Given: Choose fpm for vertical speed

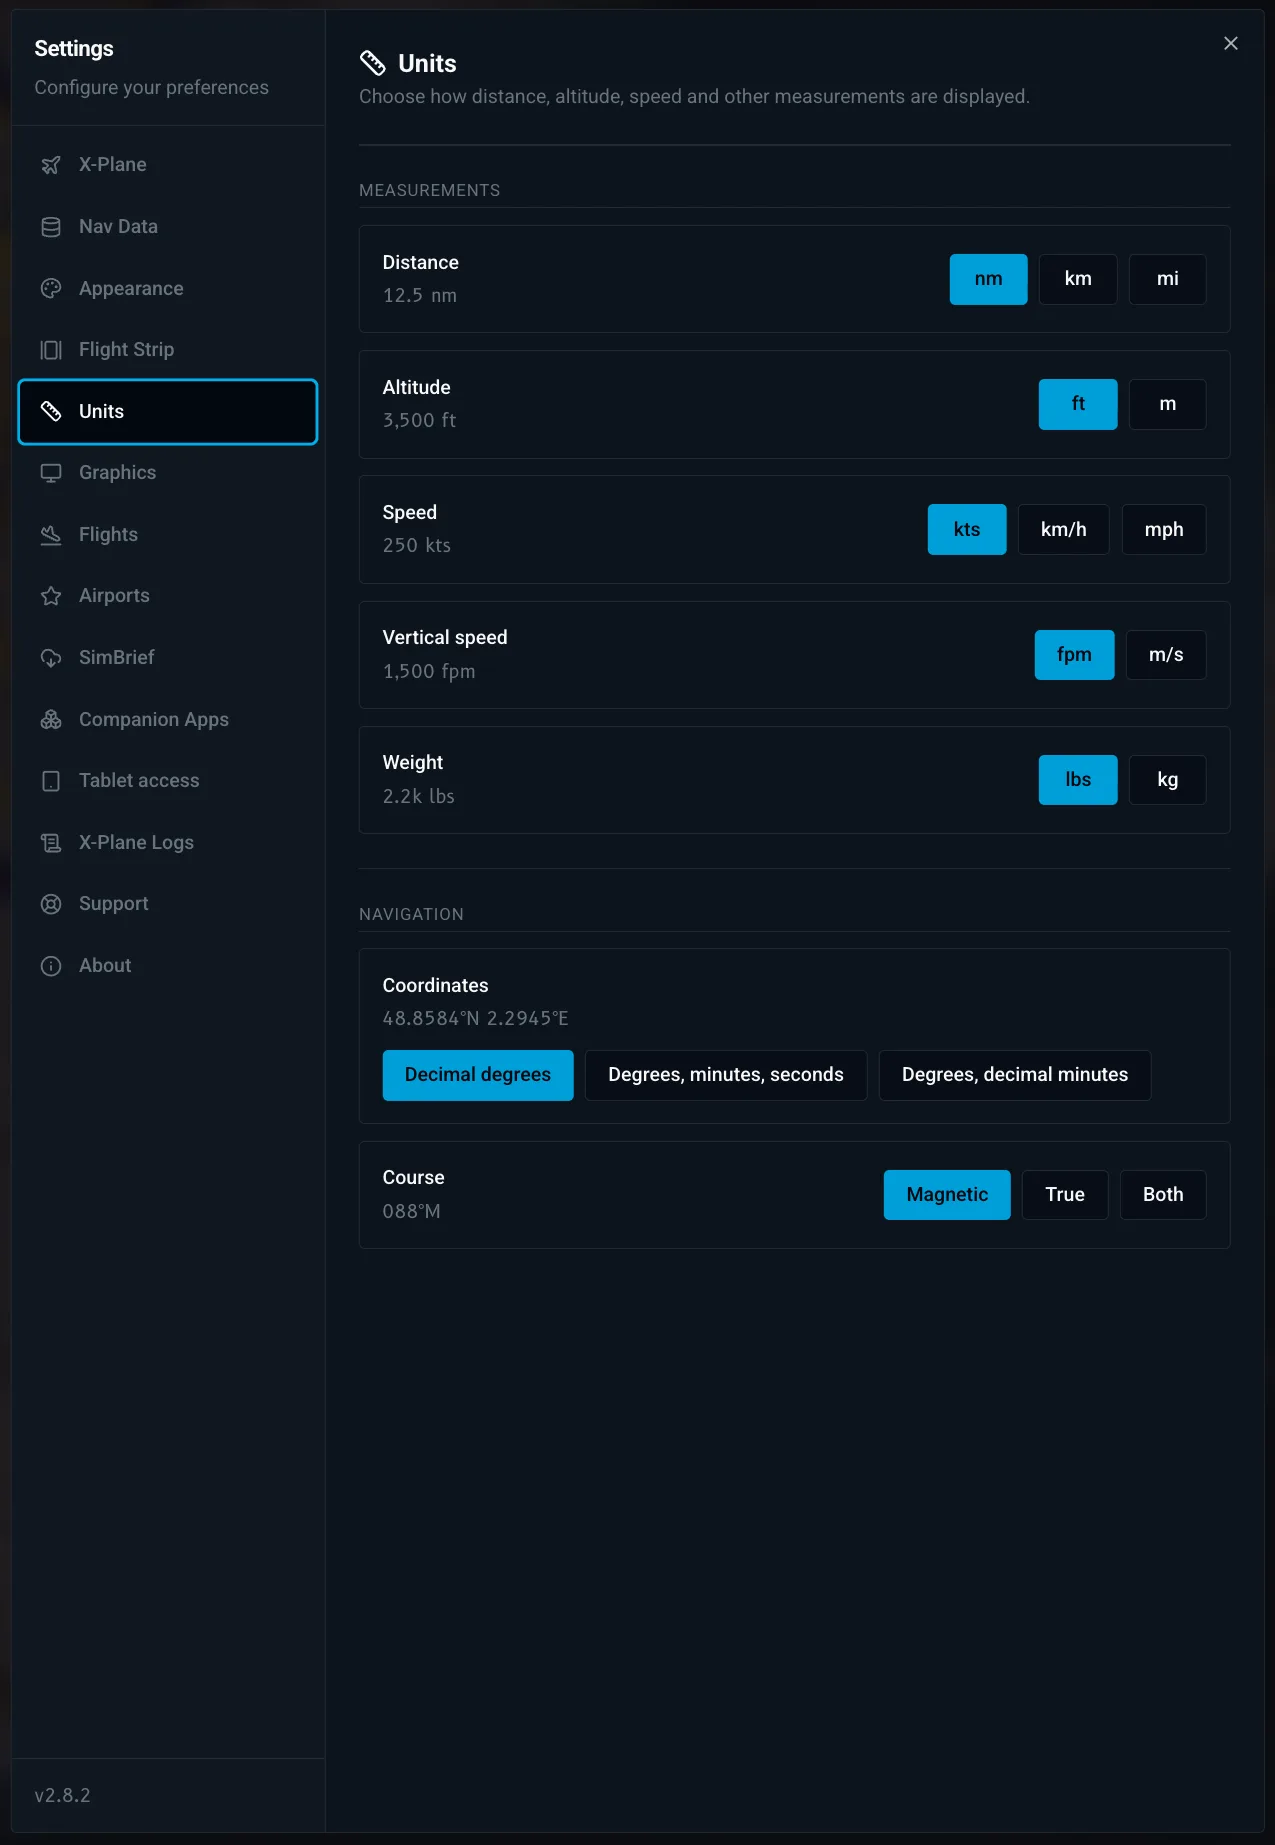Looking at the screenshot, I should [x=1074, y=655].
